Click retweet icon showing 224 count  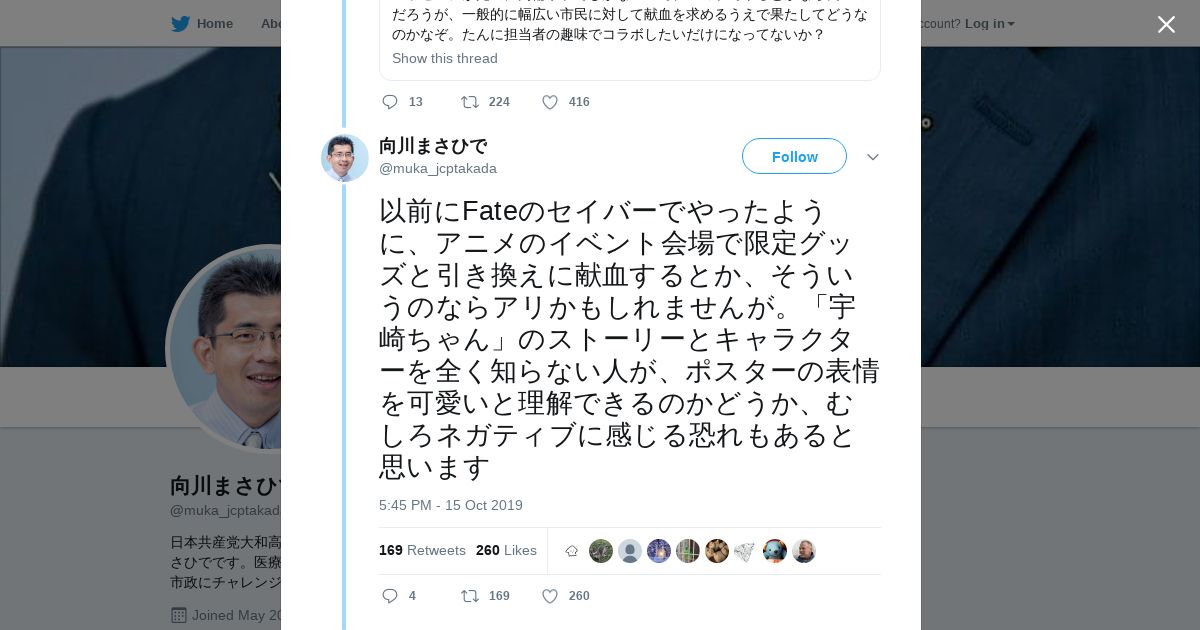(470, 102)
